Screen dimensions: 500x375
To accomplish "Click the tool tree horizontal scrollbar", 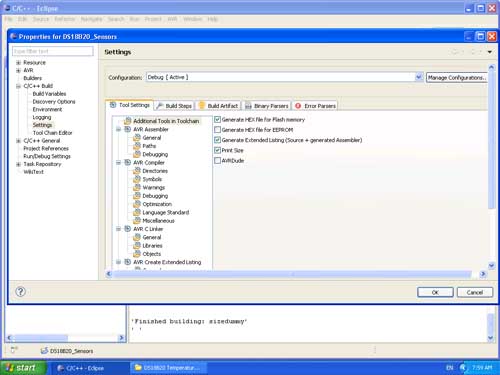I will [292, 274].
